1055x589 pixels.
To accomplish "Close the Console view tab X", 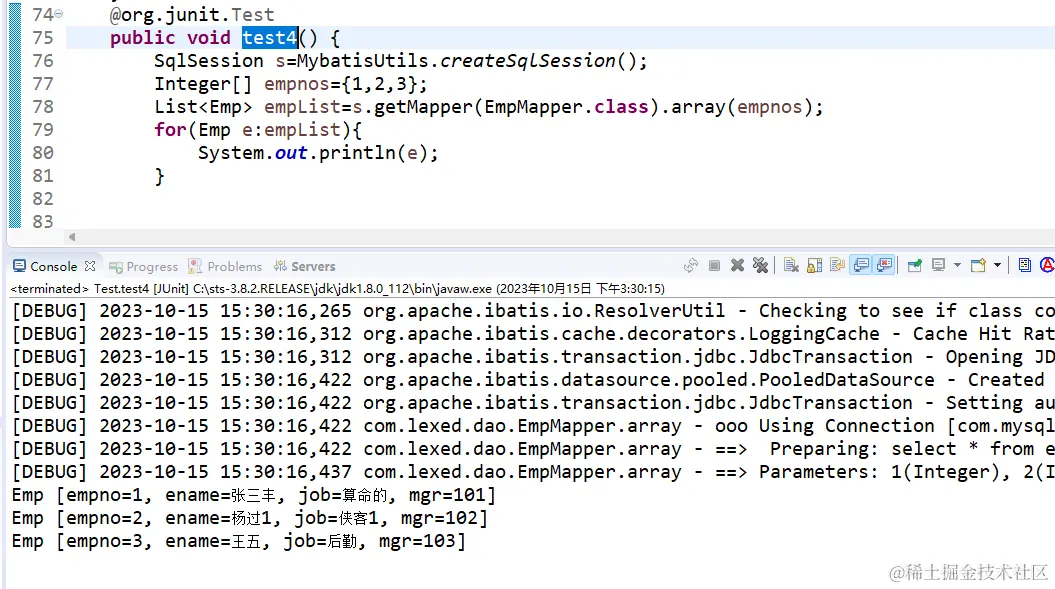I will click(90, 266).
